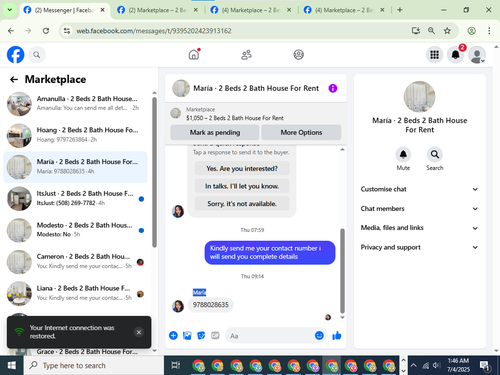Image resolution: width=500 pixels, height=375 pixels.
Task: Open more actions plus icon in composer
Action: [173, 335]
